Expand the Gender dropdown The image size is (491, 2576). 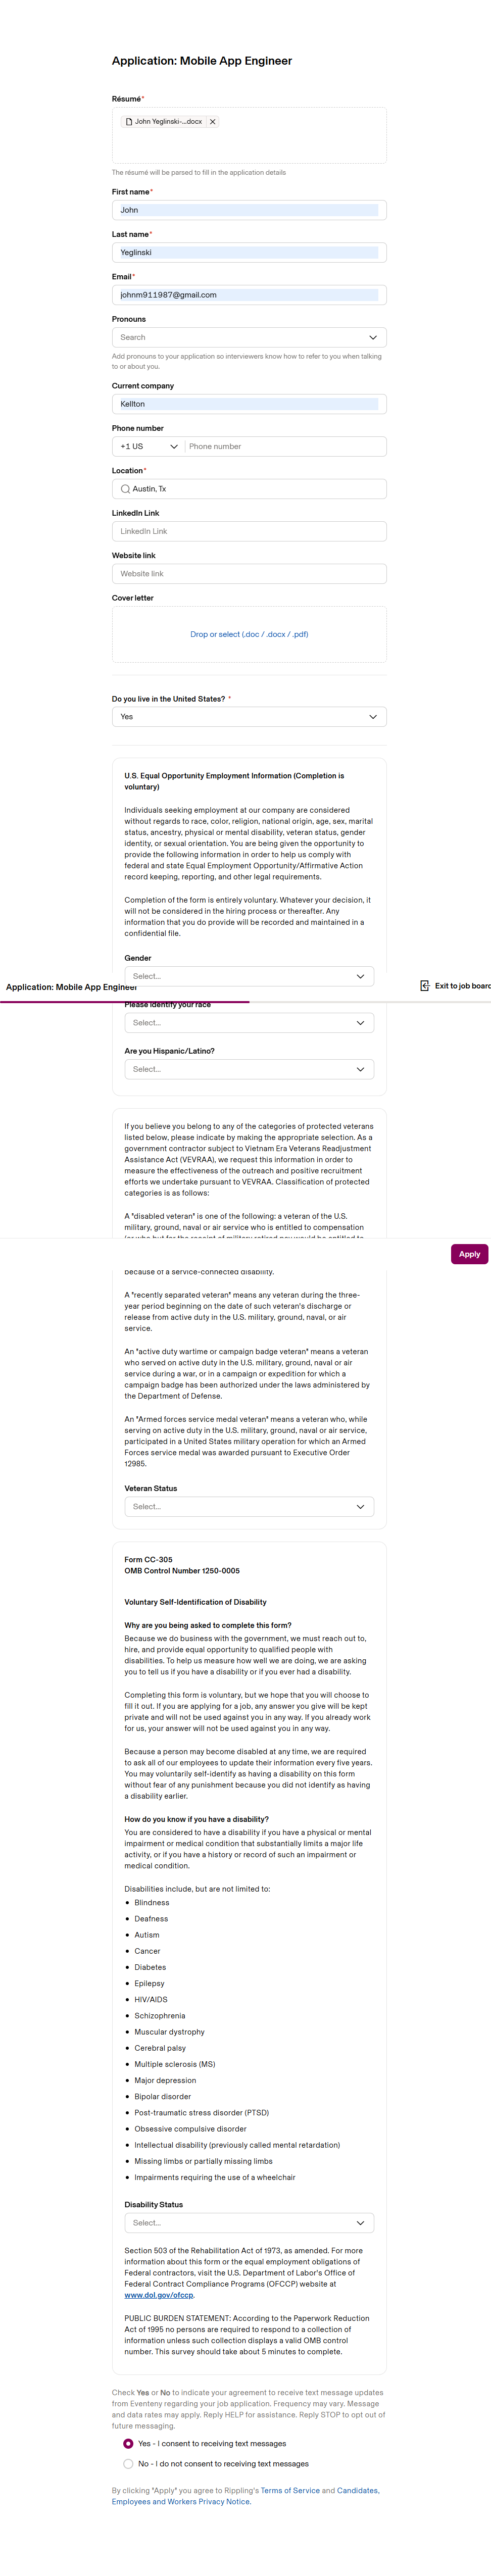pyautogui.click(x=249, y=976)
